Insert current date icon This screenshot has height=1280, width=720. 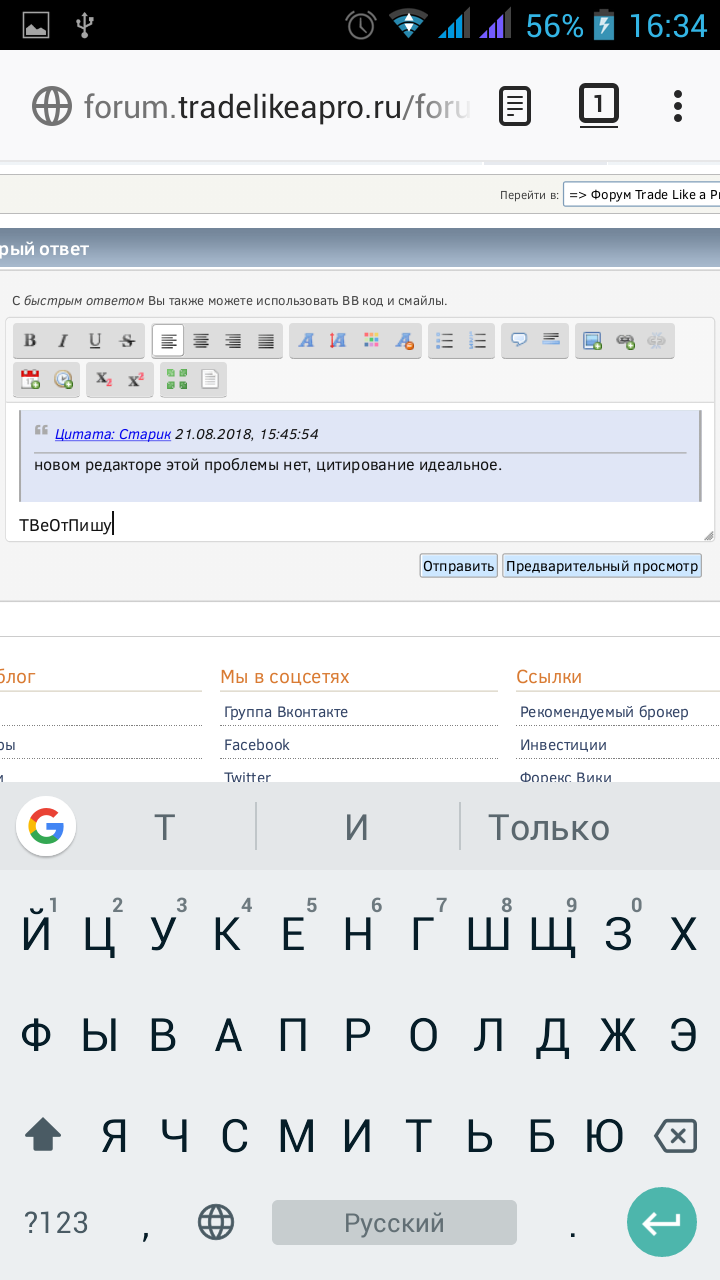[x=30, y=379]
